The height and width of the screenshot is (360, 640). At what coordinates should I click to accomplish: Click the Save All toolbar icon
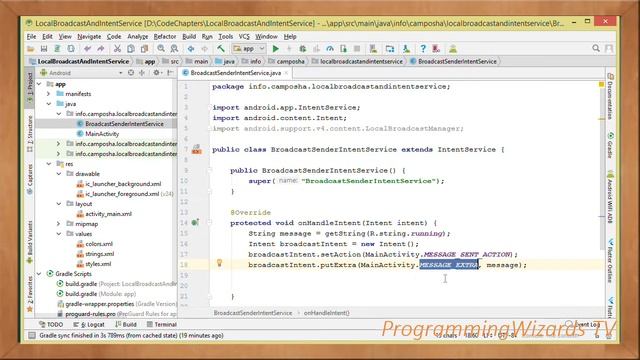click(44, 49)
